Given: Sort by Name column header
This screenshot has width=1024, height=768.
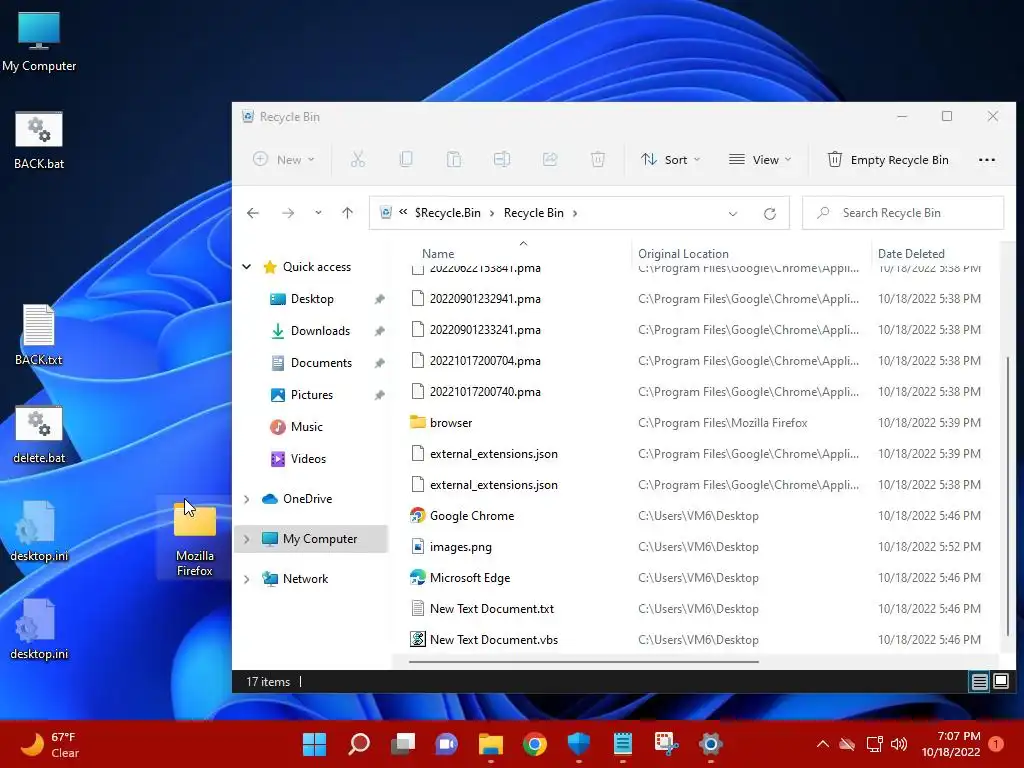Looking at the screenshot, I should [438, 253].
